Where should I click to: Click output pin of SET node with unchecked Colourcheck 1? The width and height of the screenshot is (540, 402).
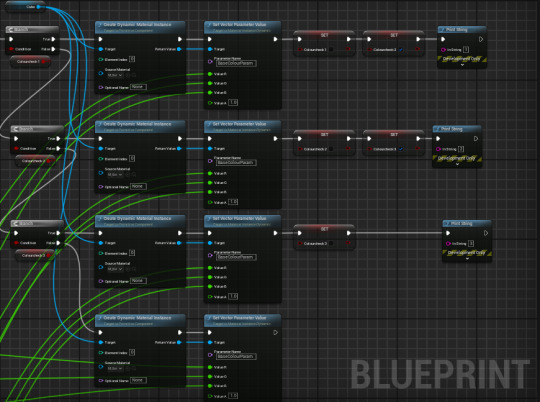point(349,50)
